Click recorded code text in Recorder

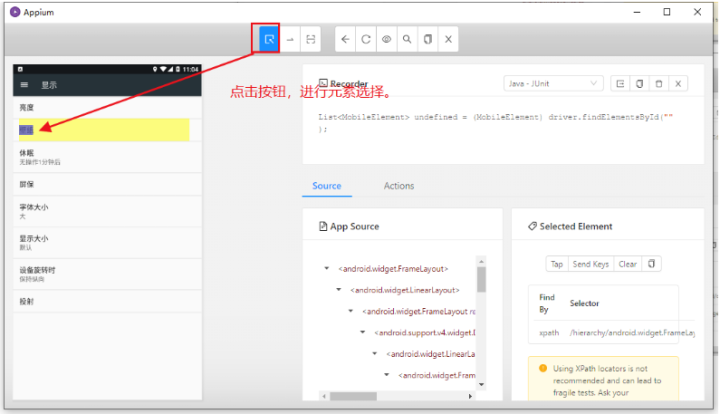coord(495,123)
